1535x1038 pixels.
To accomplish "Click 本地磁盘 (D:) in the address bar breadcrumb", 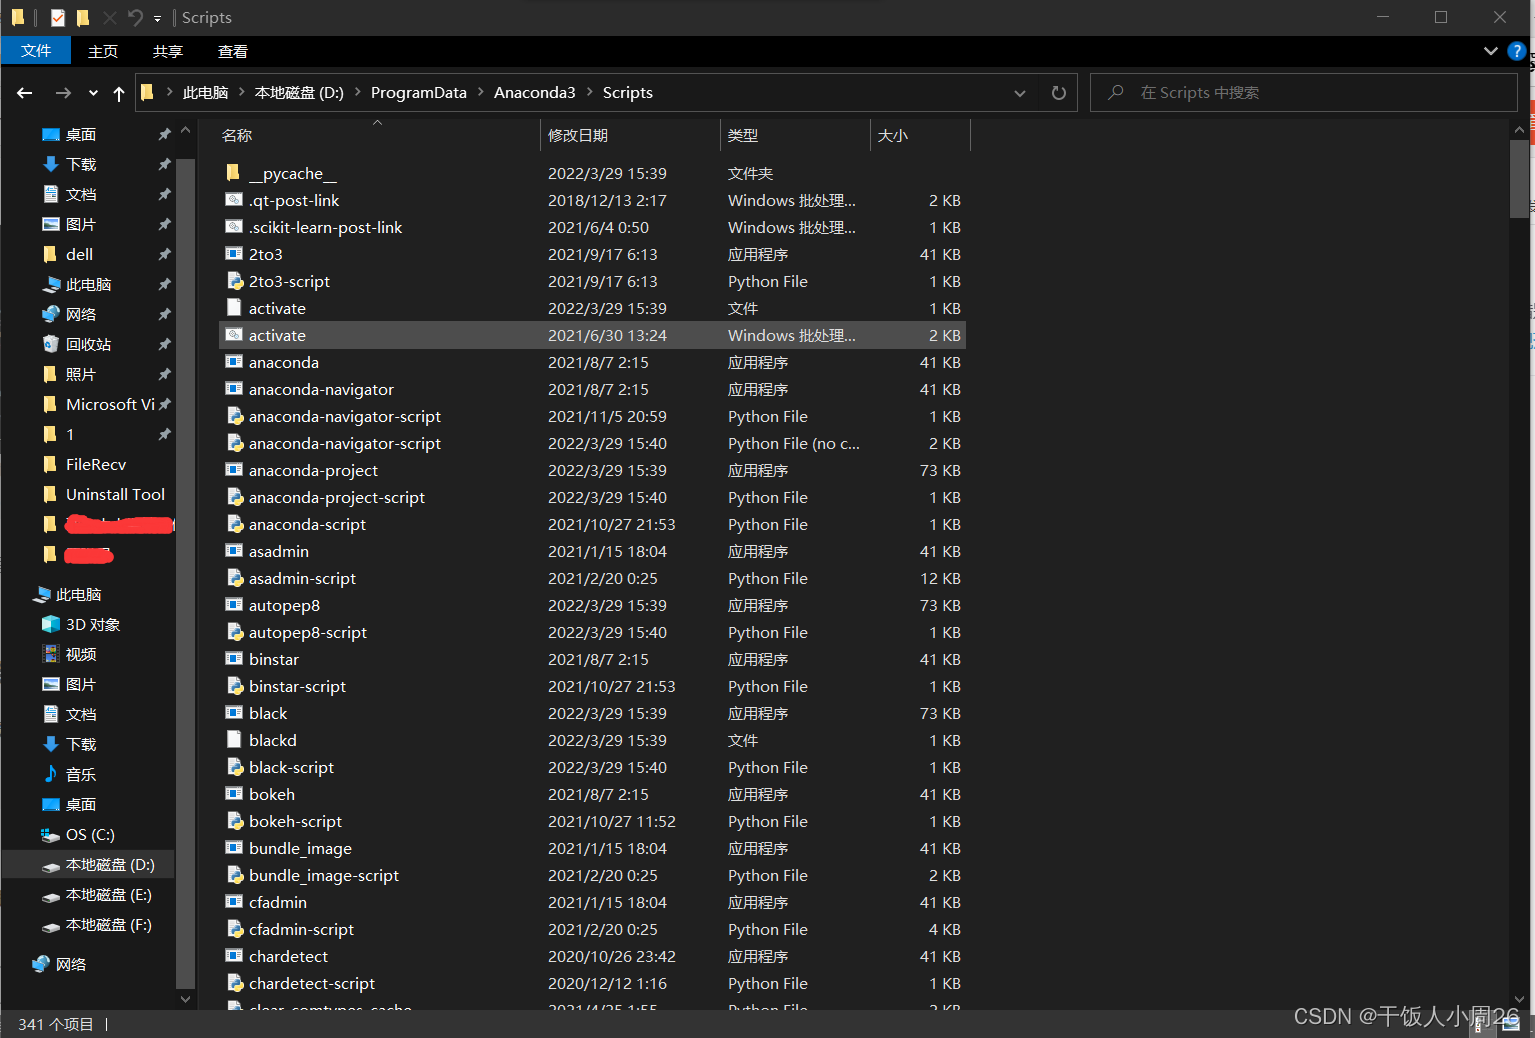I will [x=299, y=93].
